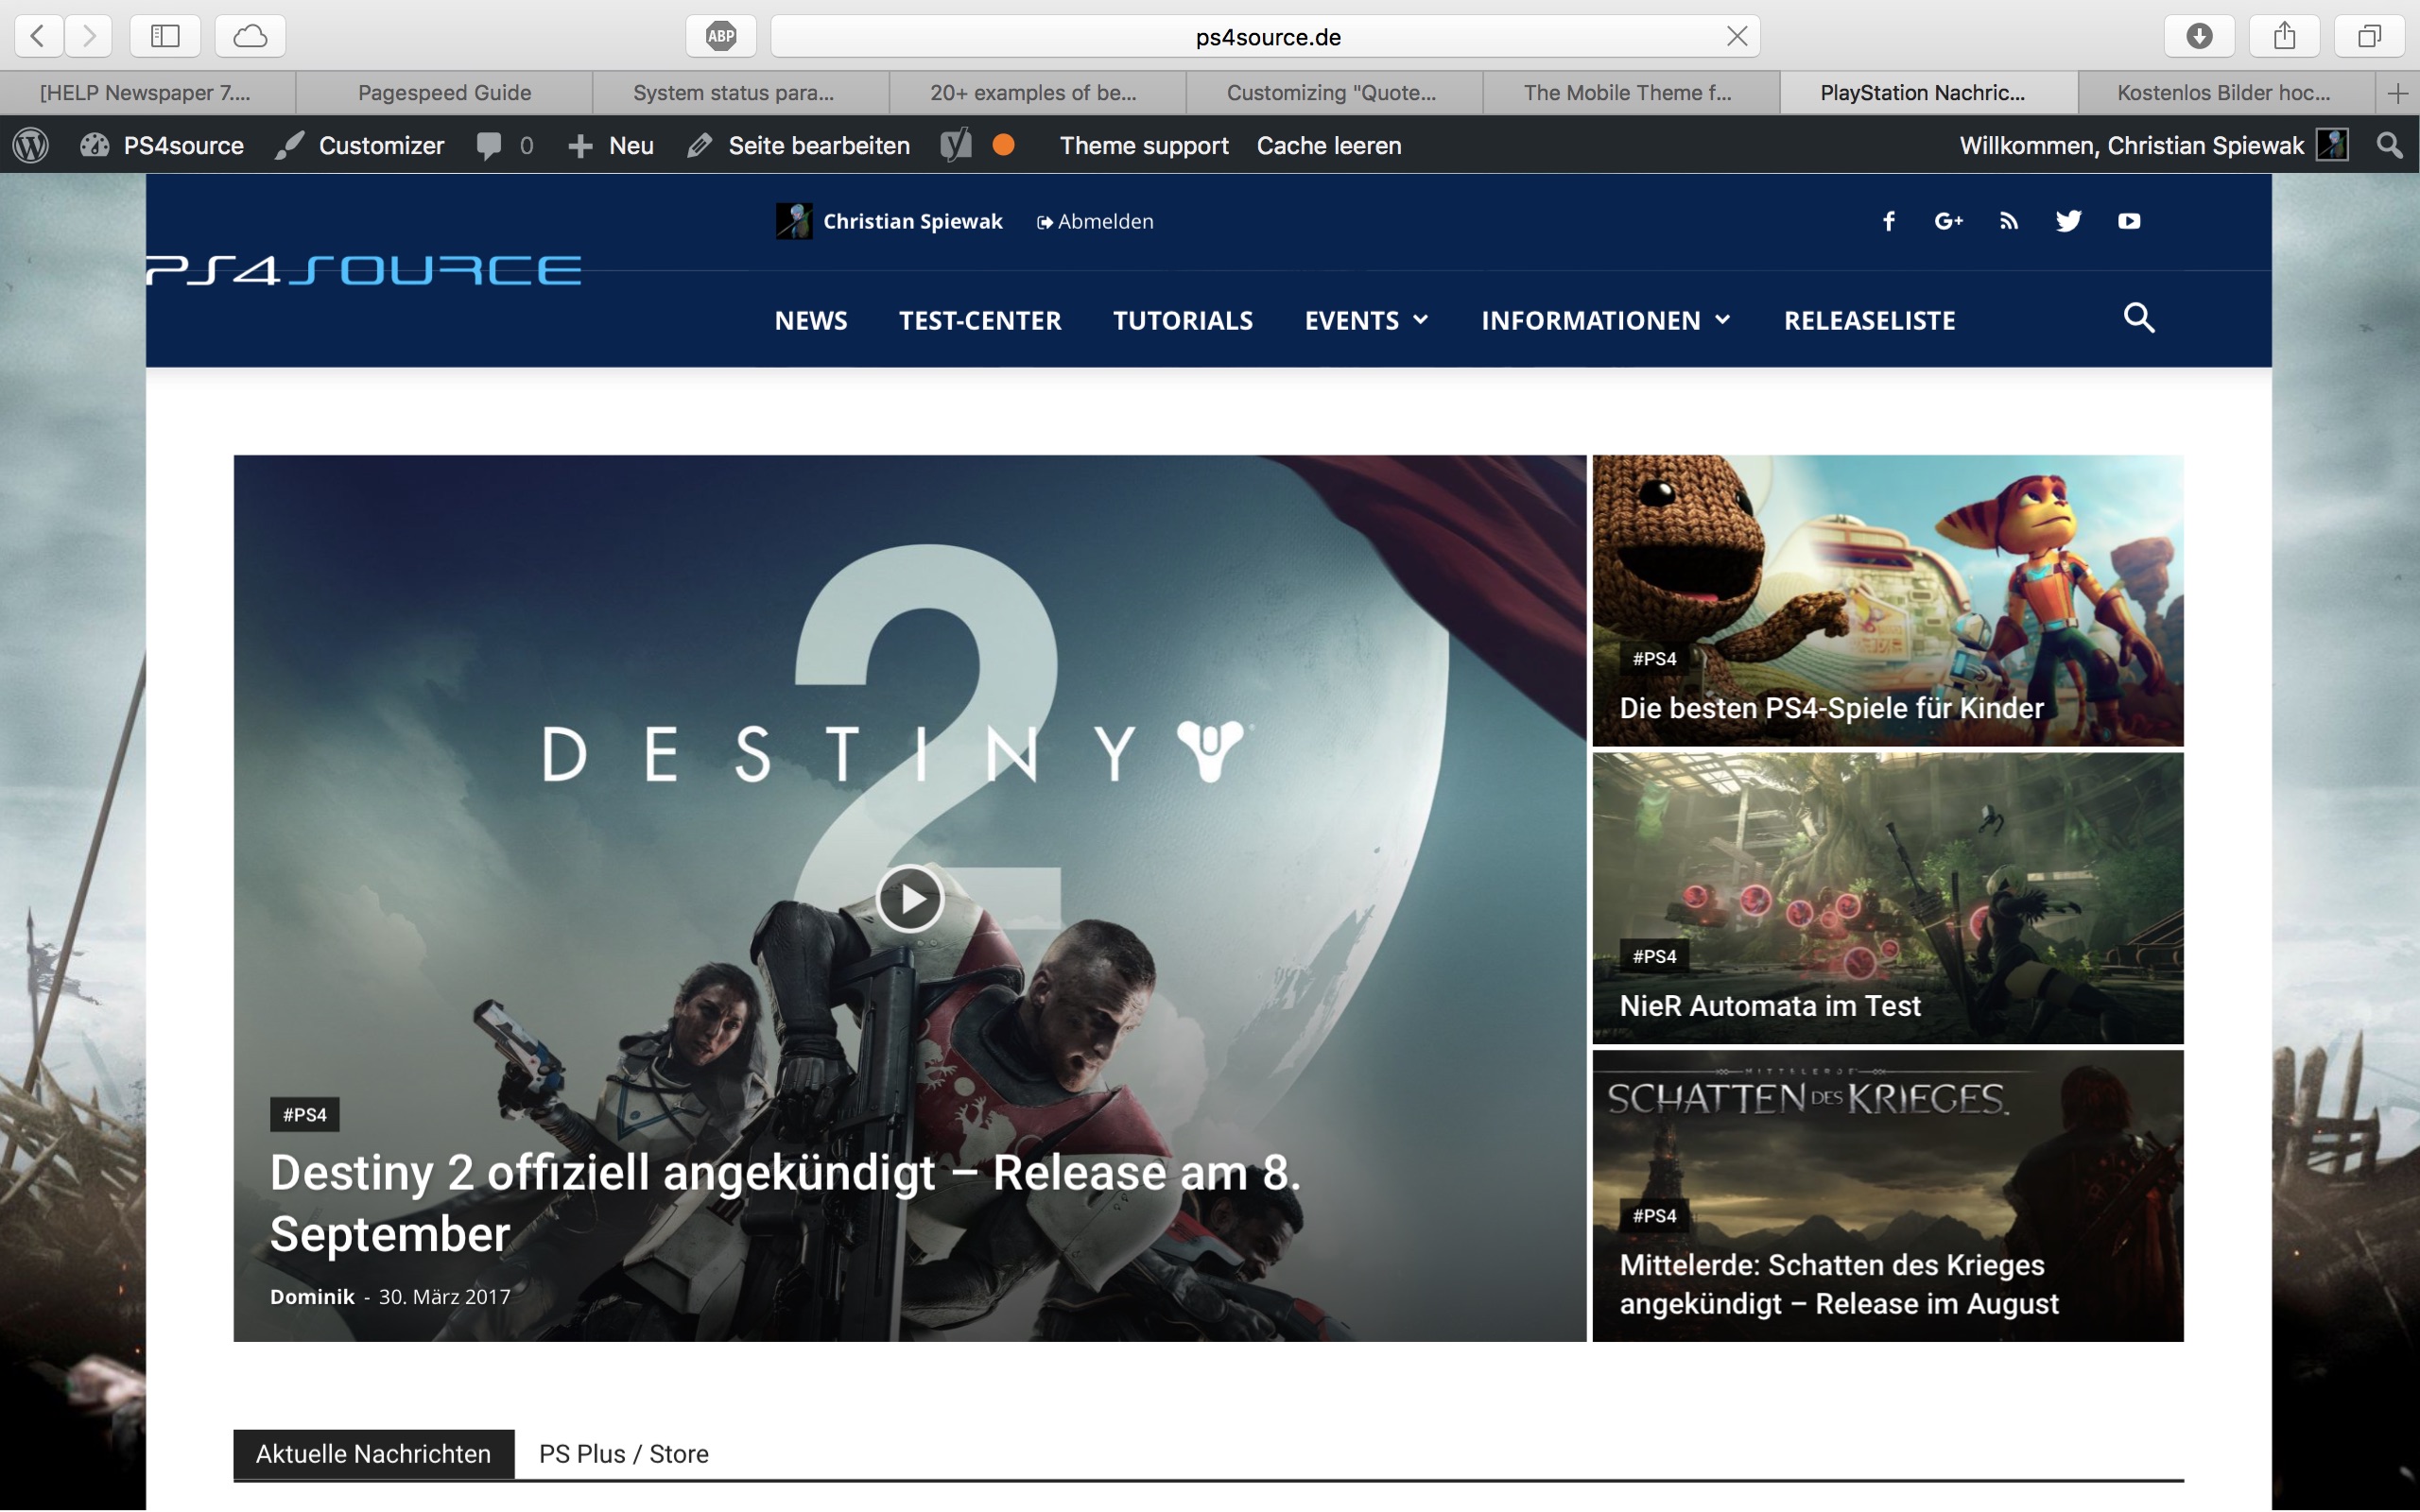Focus the ps4source.de address bar
The width and height of the screenshot is (2420, 1512).
(1266, 36)
